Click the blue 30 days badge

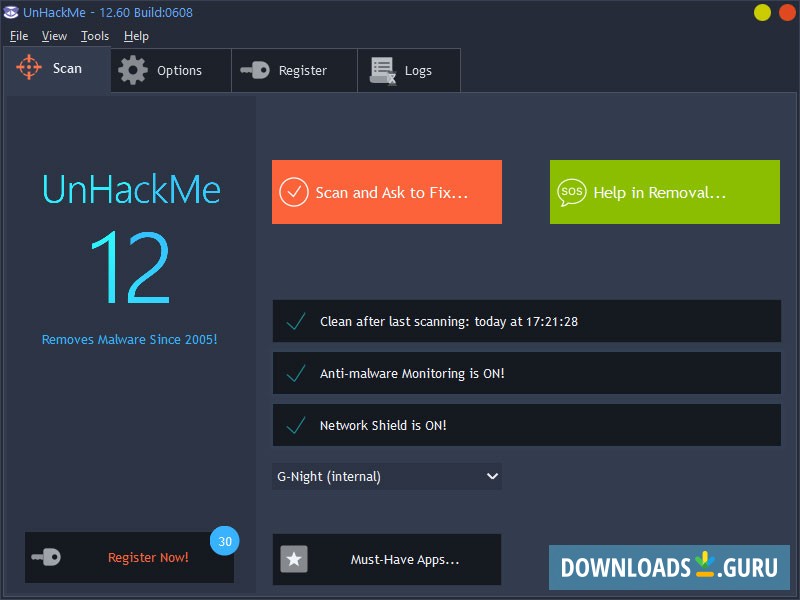(224, 541)
